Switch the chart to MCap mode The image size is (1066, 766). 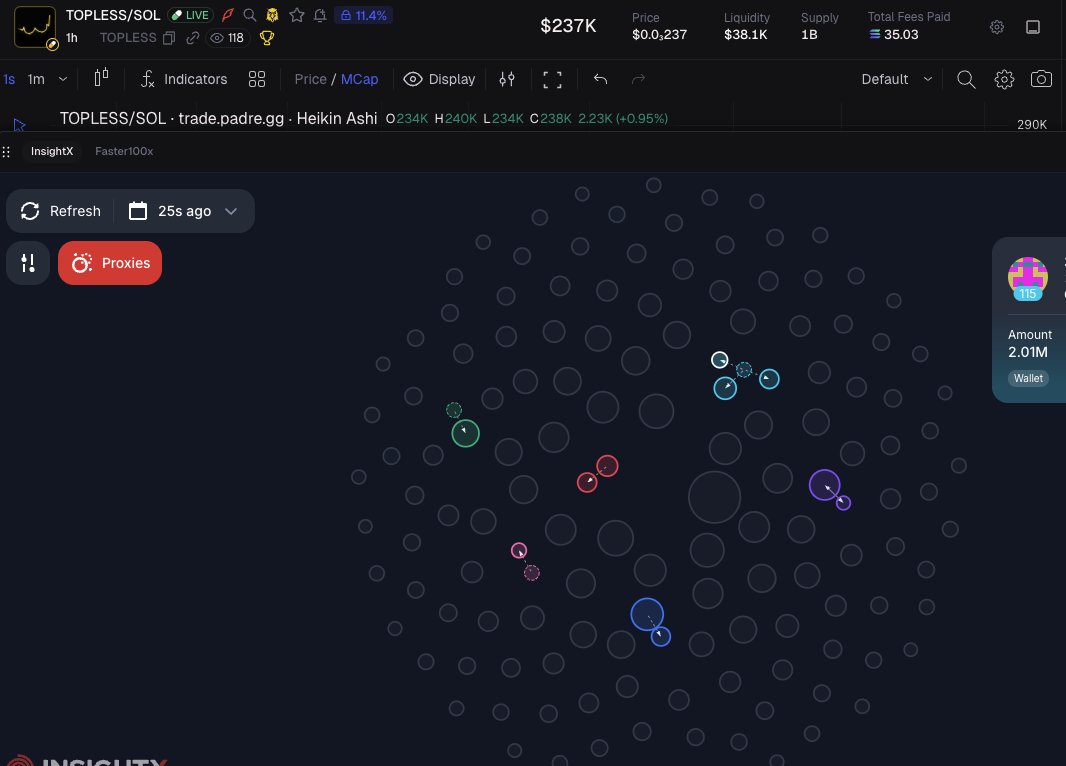[359, 80]
